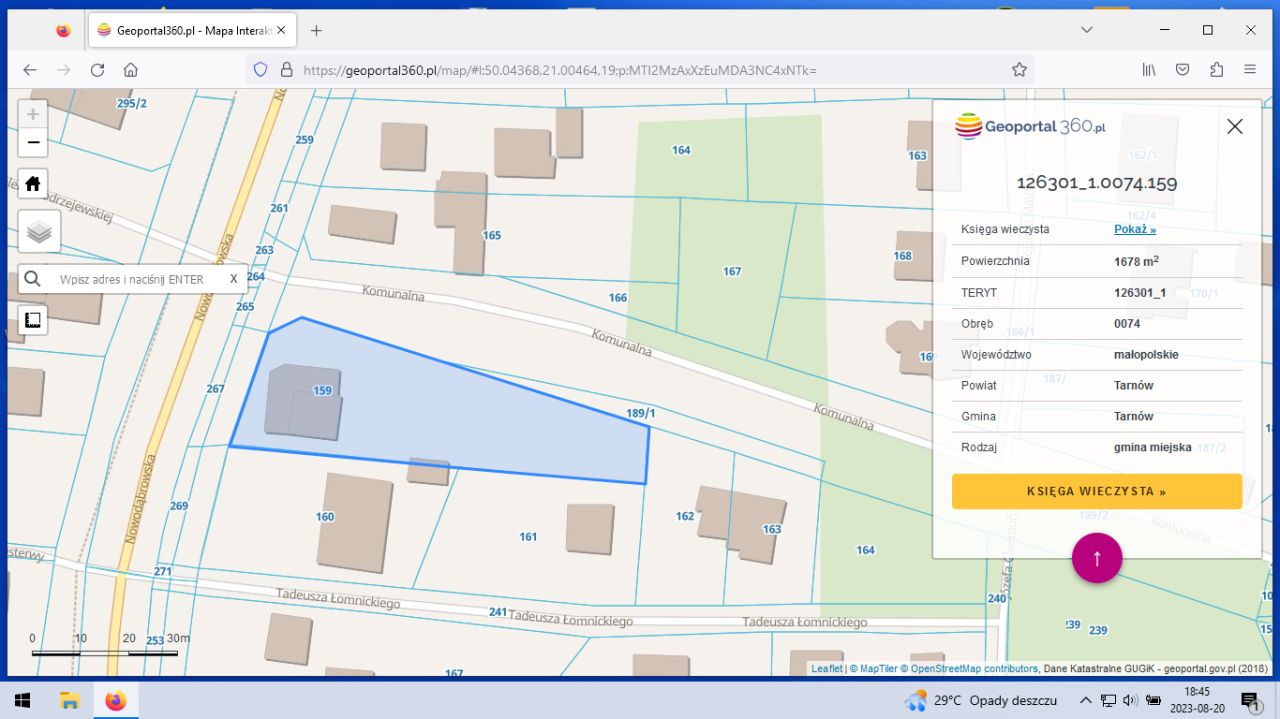This screenshot has height=719, width=1280.
Task: Open the Firefox application menu
Action: tap(1250, 70)
